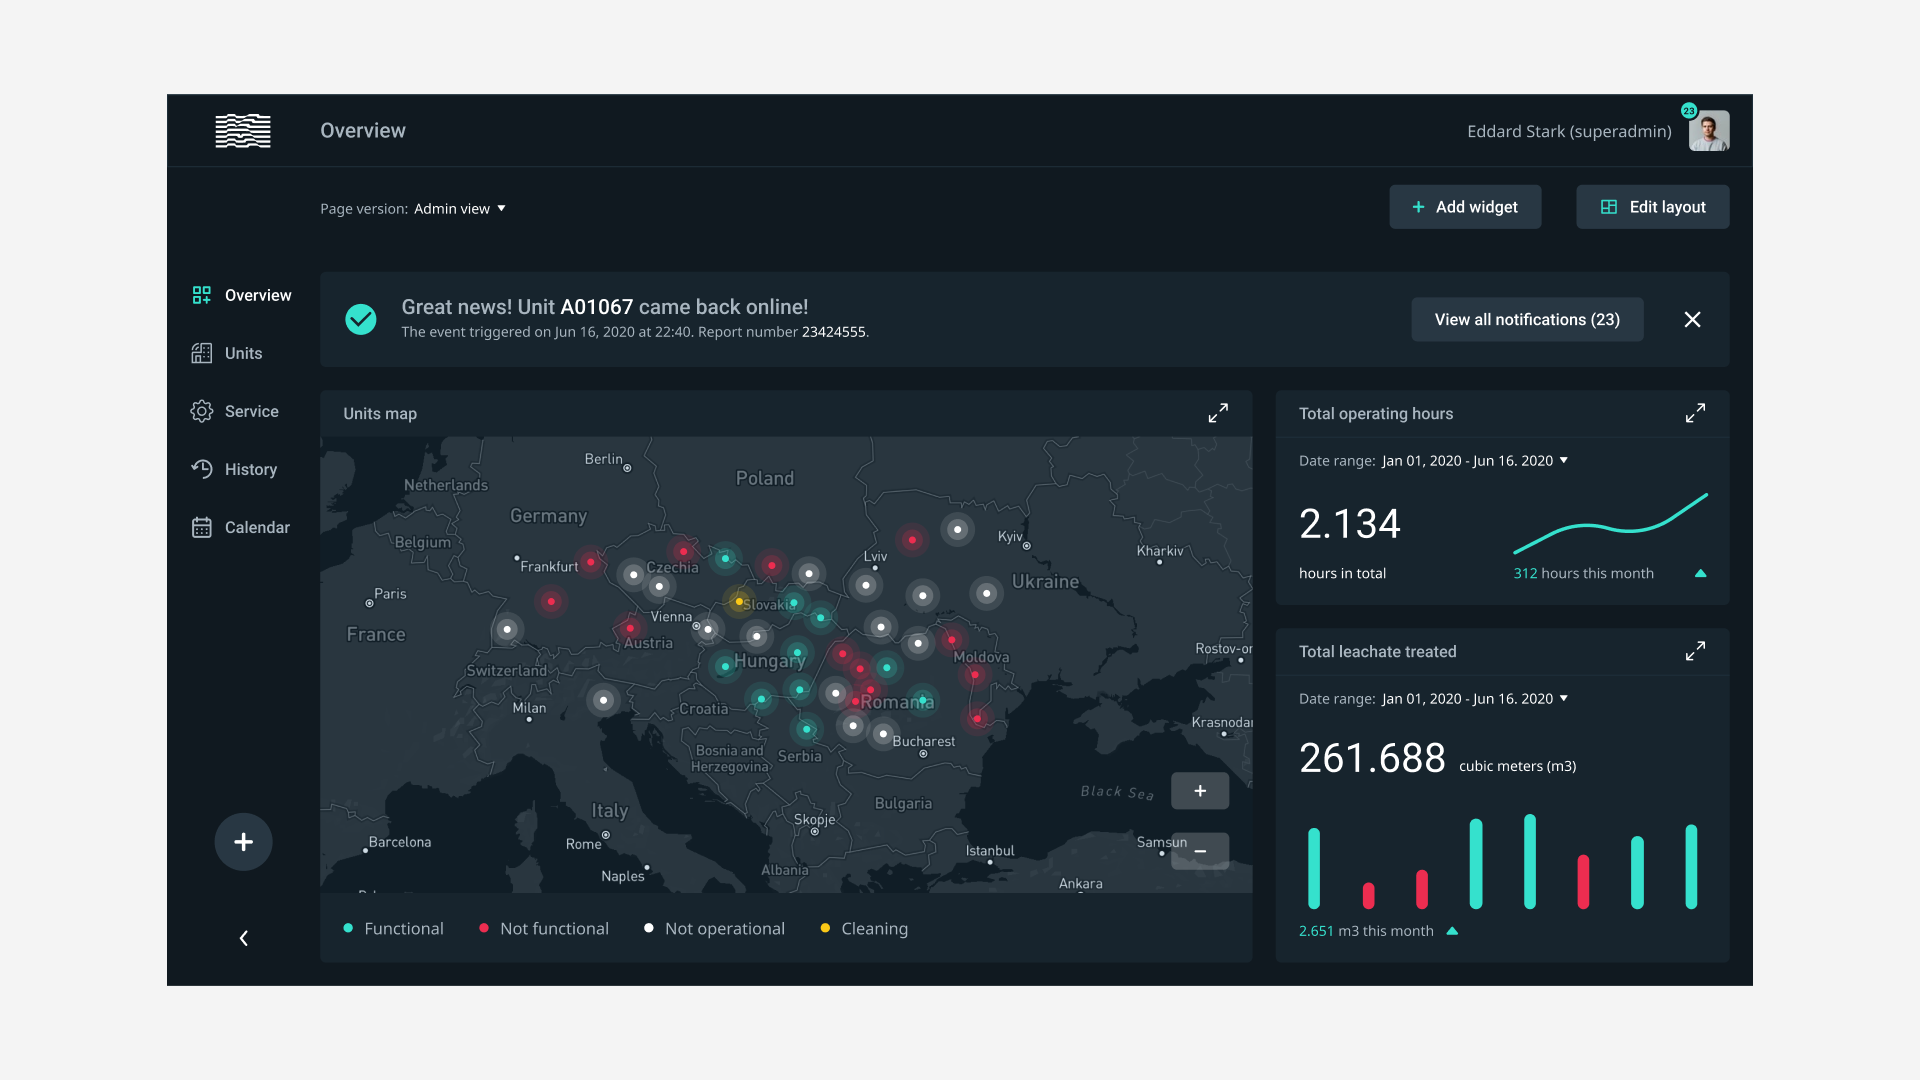Click the Service gear icon
Image resolution: width=1920 pixels, height=1080 pixels.
pyautogui.click(x=201, y=411)
